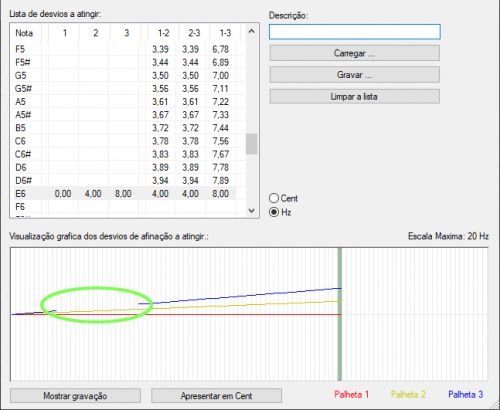Click the list scrollbar thumb

(x=252, y=144)
